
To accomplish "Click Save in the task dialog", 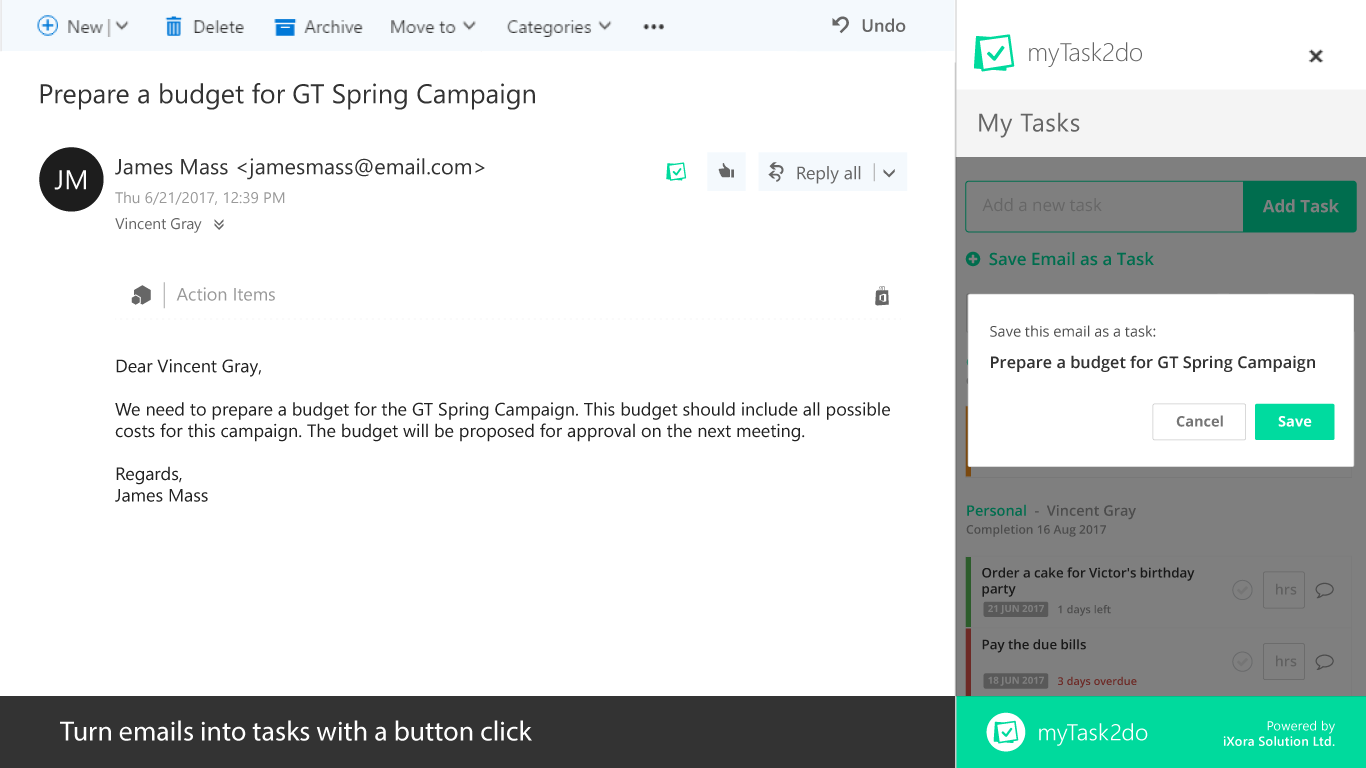I will click(1294, 422).
